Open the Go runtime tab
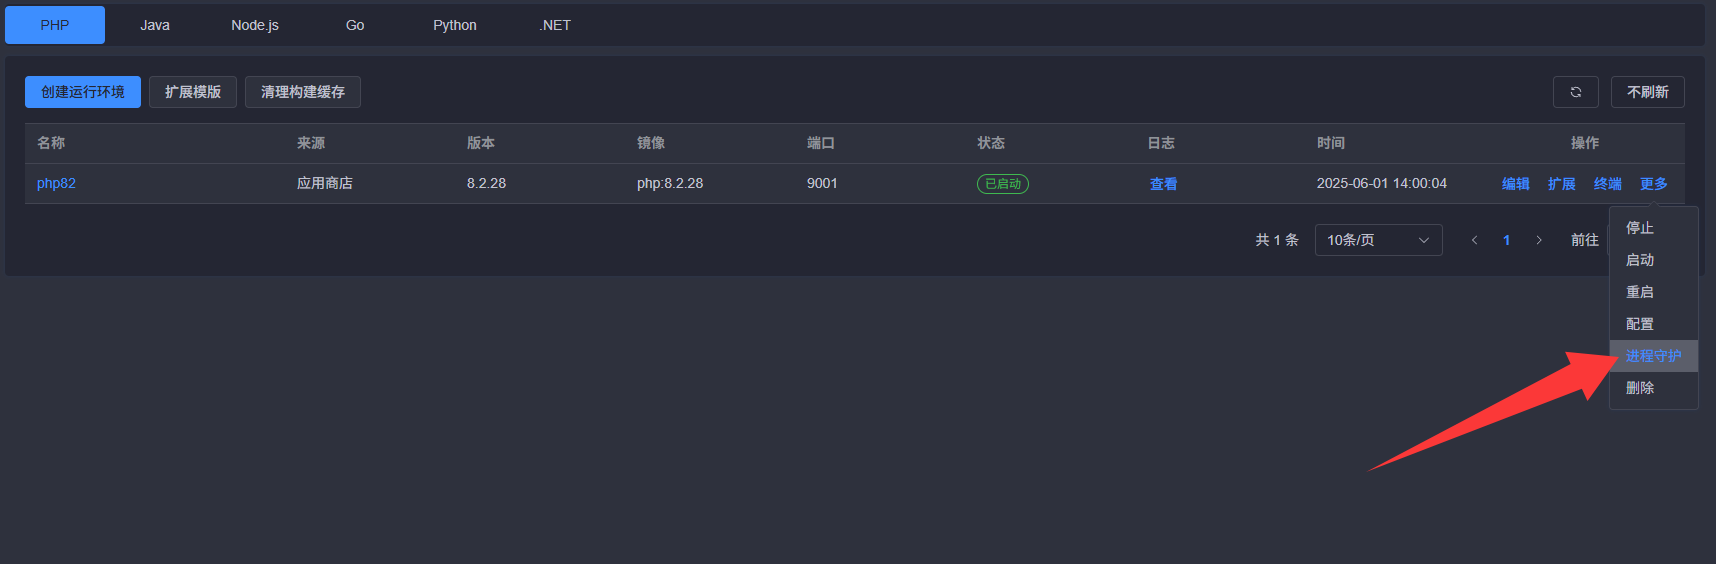The height and width of the screenshot is (564, 1716). 355,25
